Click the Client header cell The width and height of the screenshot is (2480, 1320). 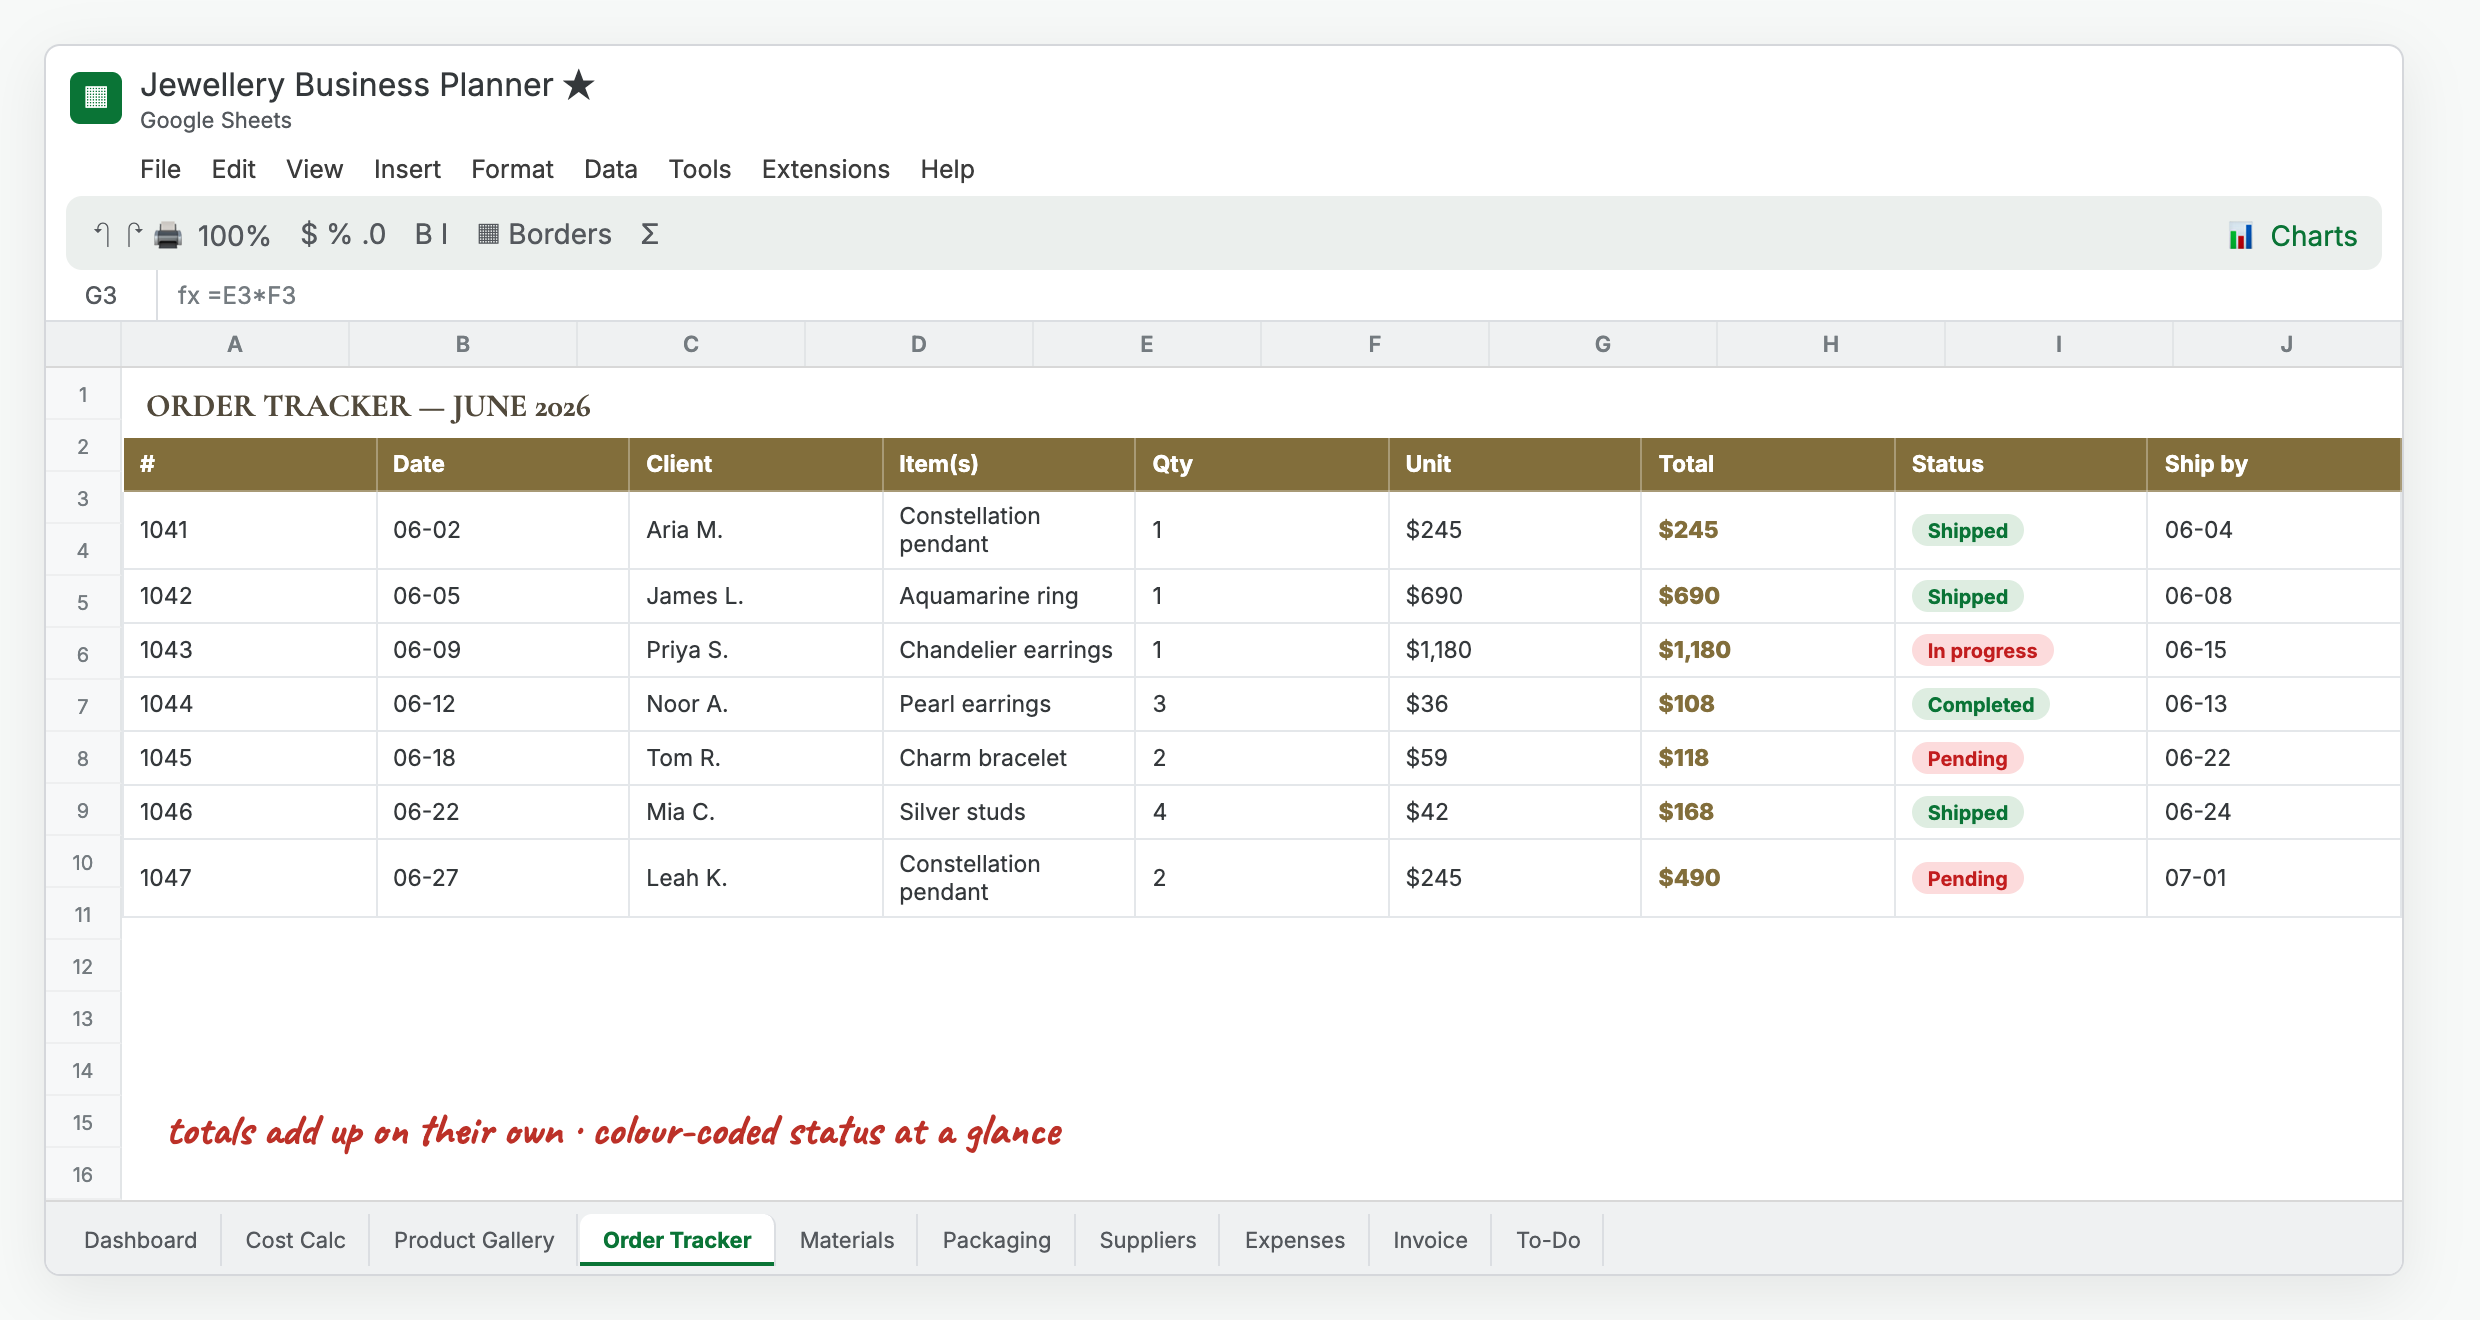tap(755, 464)
